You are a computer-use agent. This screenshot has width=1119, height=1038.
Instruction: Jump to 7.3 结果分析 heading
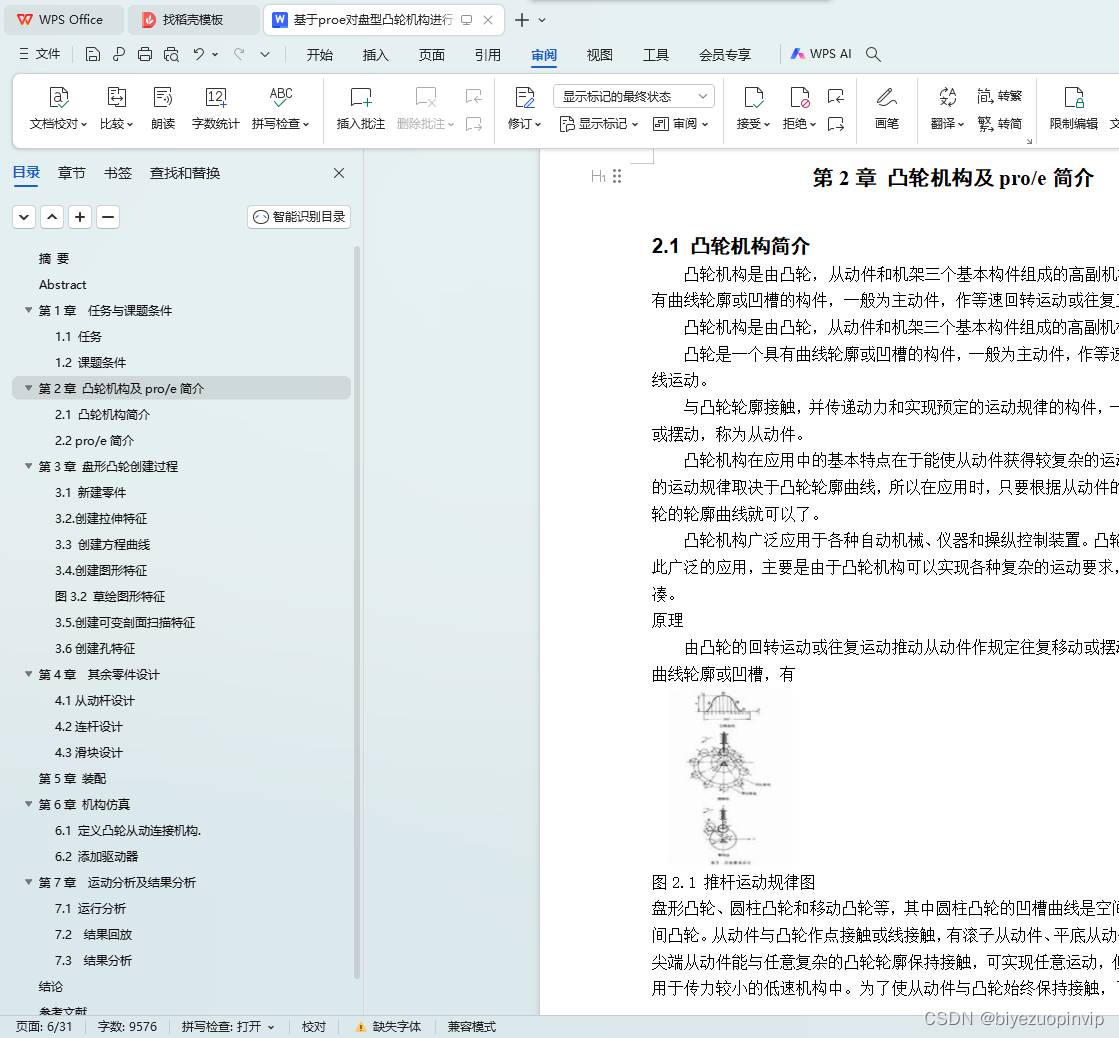93,960
